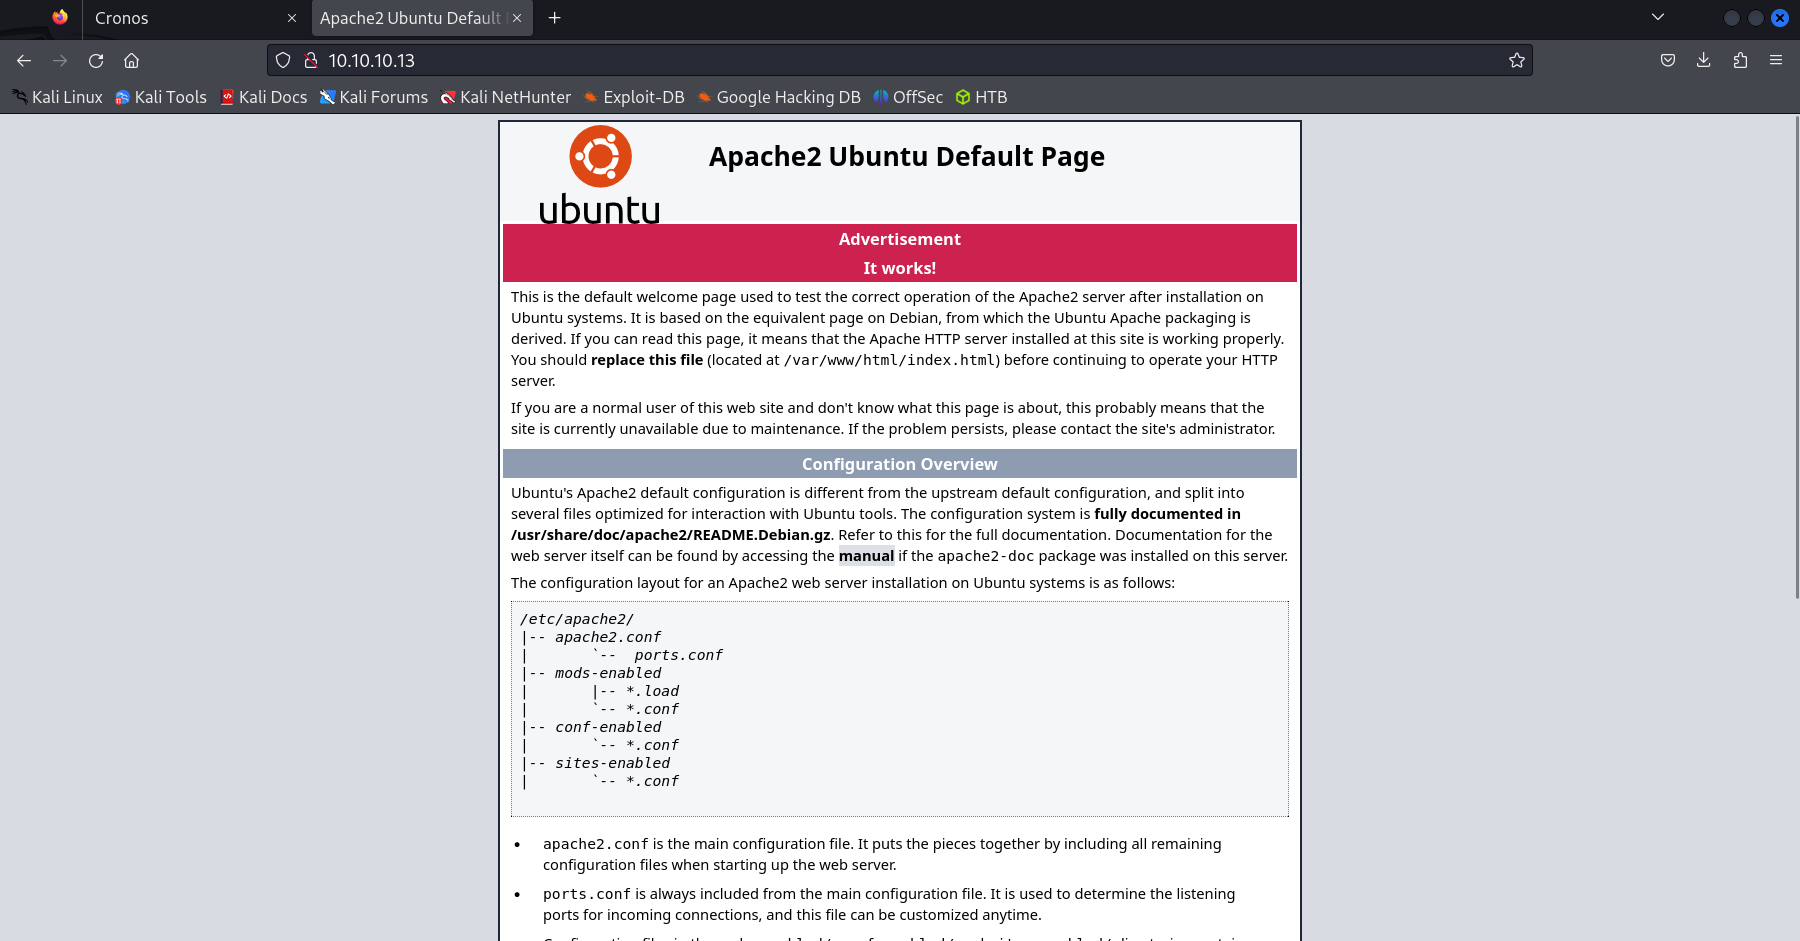The image size is (1800, 941).
Task: Open a new tab with plus button
Action: point(554,18)
